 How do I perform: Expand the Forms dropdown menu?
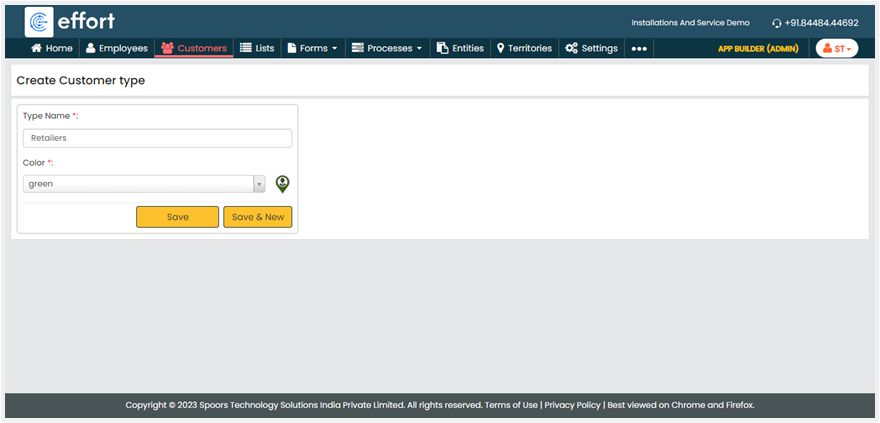tap(312, 48)
